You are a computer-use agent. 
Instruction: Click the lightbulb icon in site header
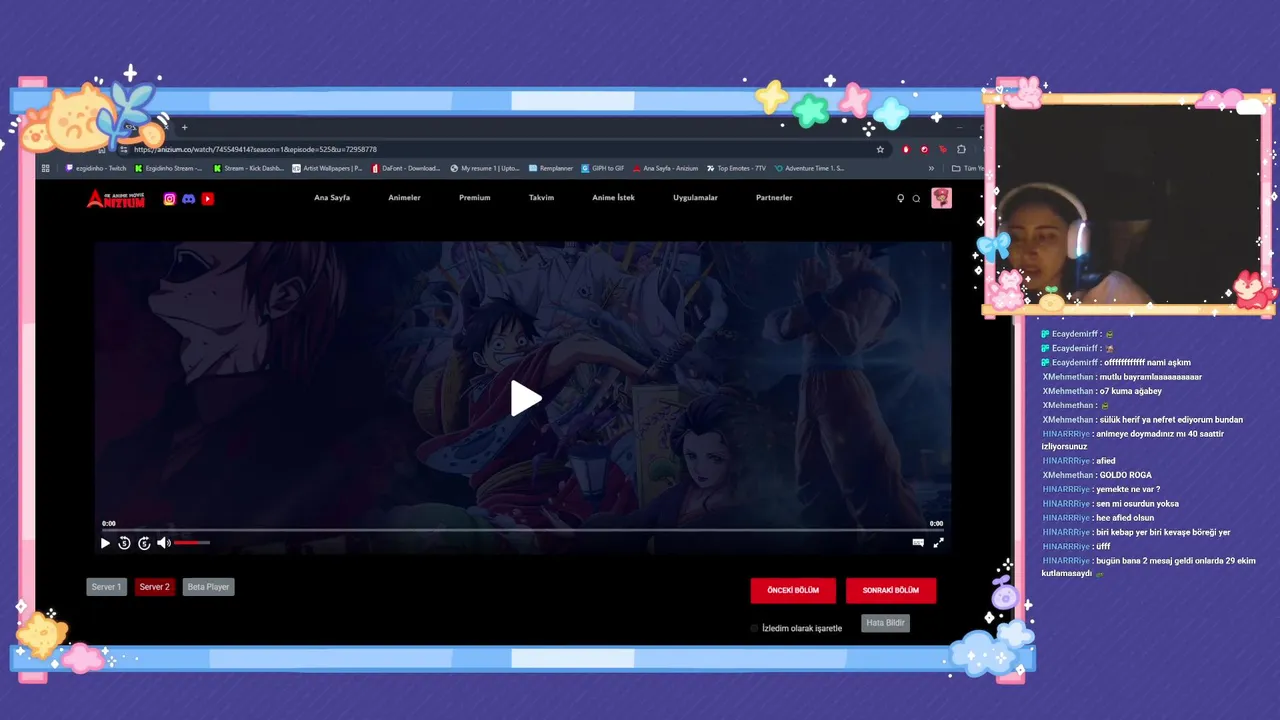point(900,198)
